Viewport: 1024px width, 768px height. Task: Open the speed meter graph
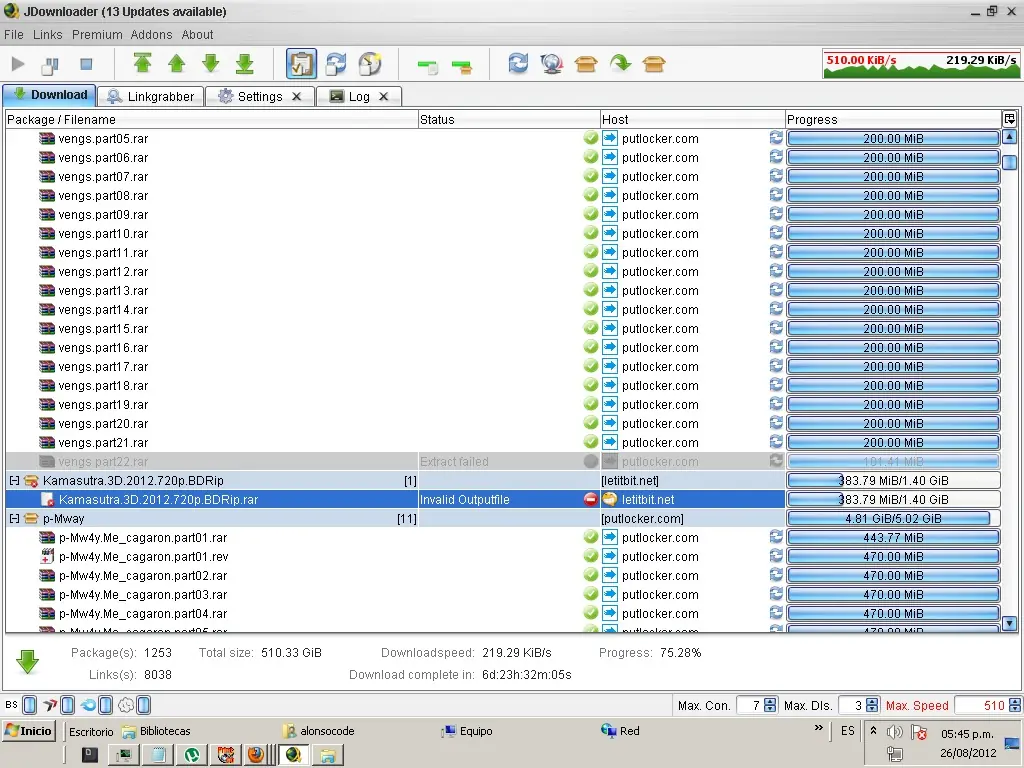tap(921, 65)
